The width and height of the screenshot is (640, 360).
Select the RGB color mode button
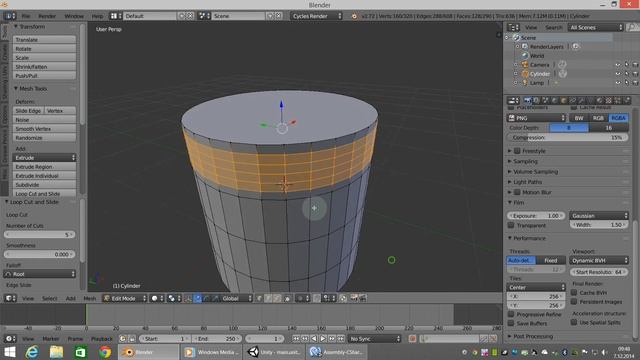point(598,118)
